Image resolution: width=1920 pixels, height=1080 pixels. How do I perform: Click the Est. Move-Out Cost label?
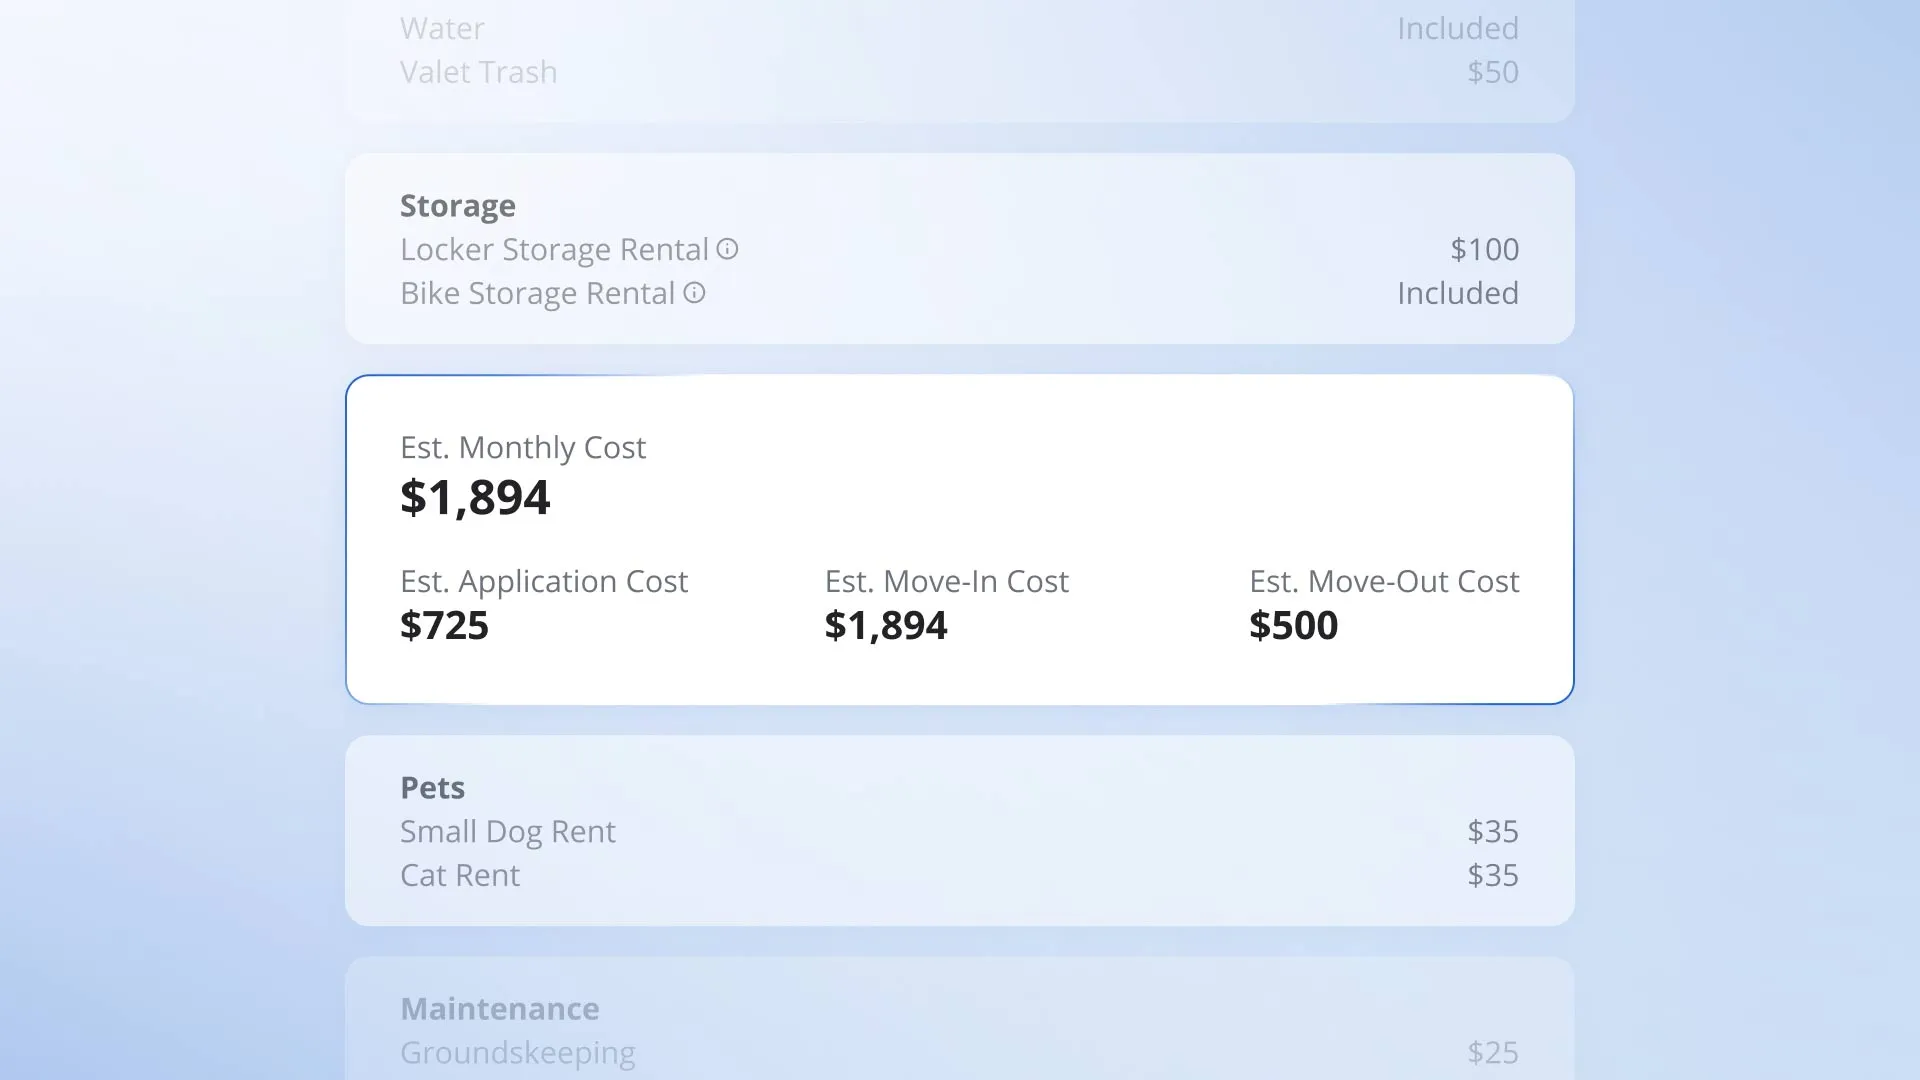coord(1383,582)
